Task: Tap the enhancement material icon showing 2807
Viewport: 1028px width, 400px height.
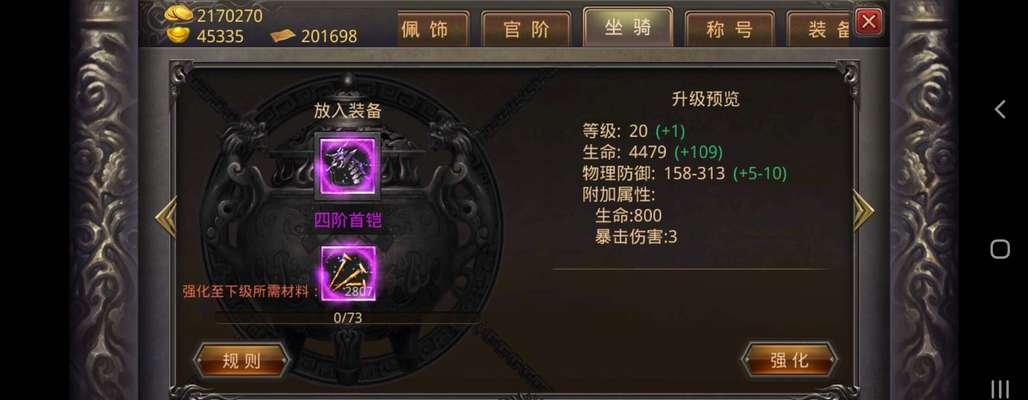Action: (x=349, y=273)
